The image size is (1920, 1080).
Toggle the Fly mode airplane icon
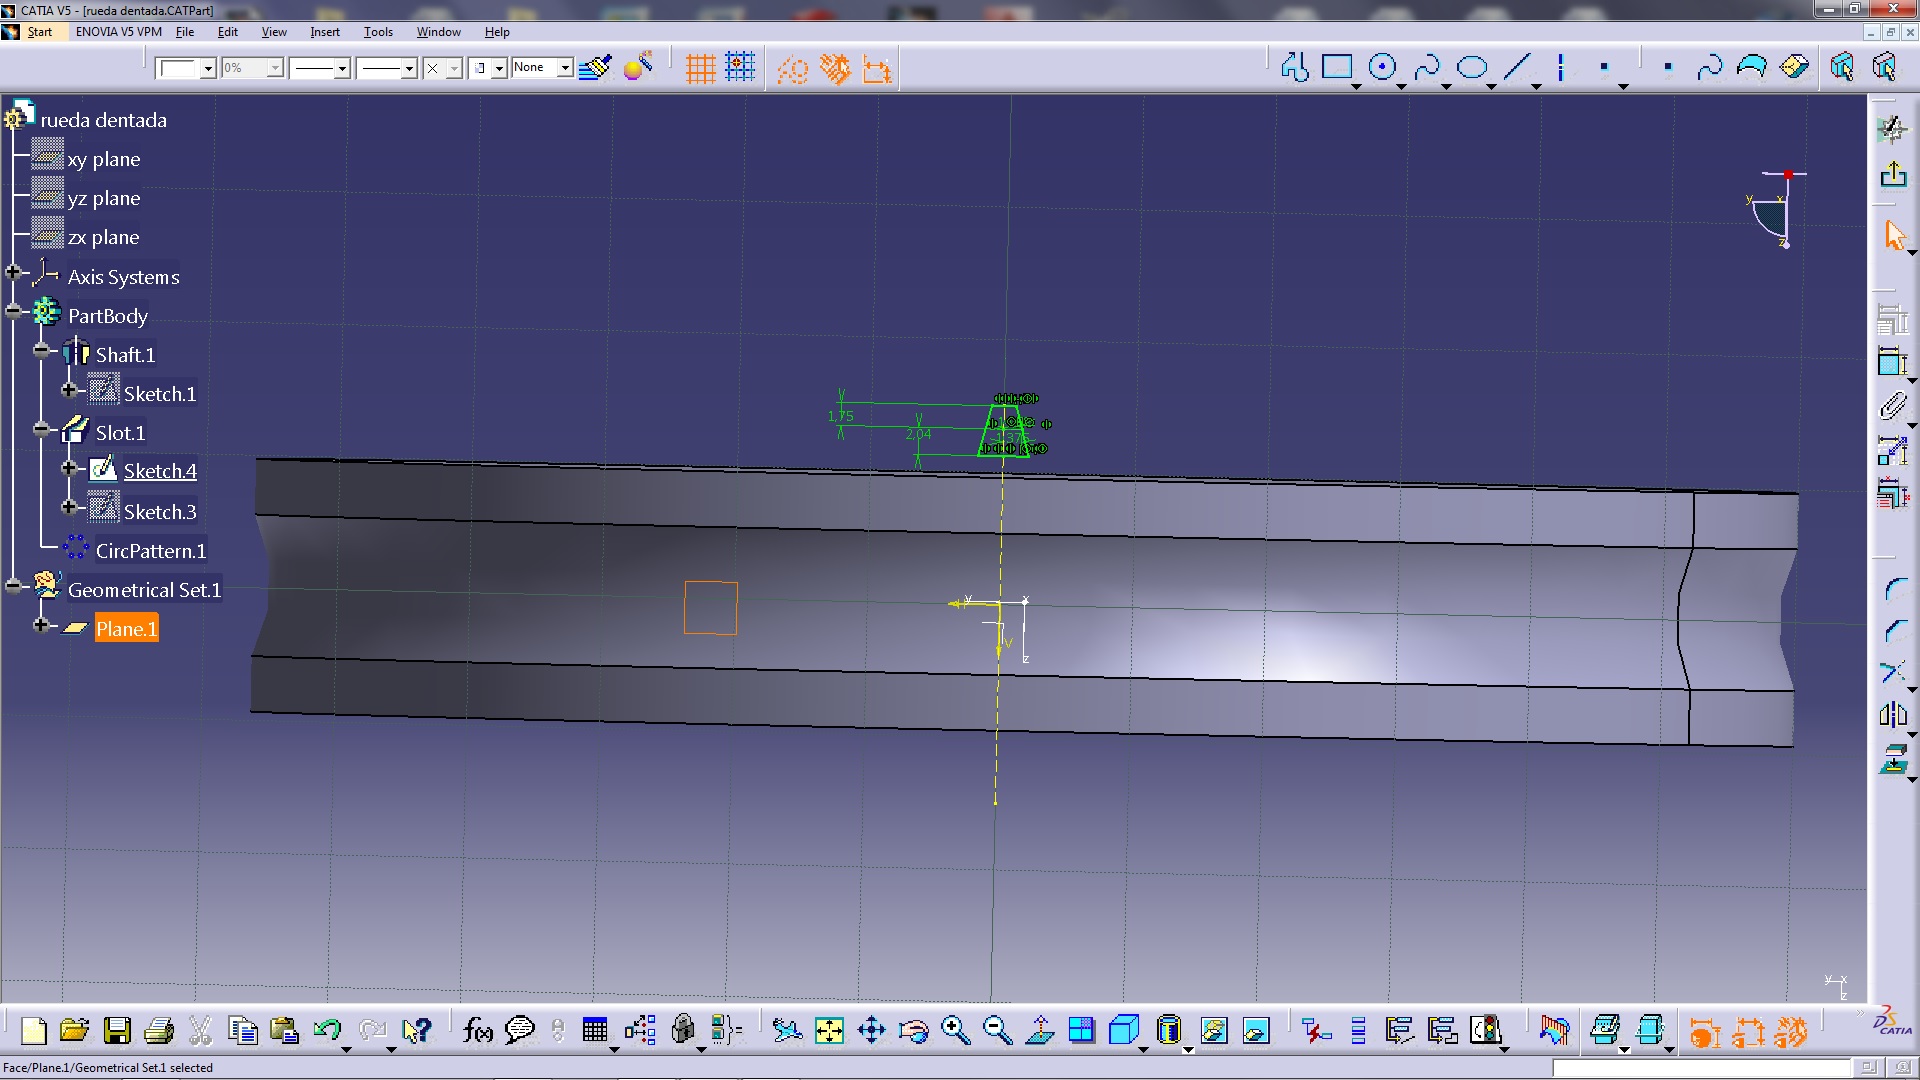click(787, 1030)
